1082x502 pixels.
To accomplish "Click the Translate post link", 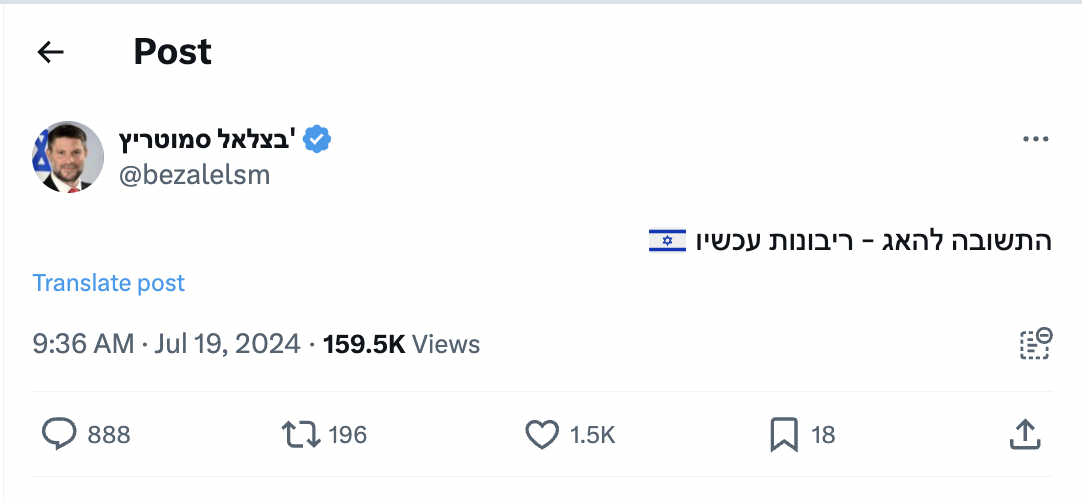I will pos(108,283).
